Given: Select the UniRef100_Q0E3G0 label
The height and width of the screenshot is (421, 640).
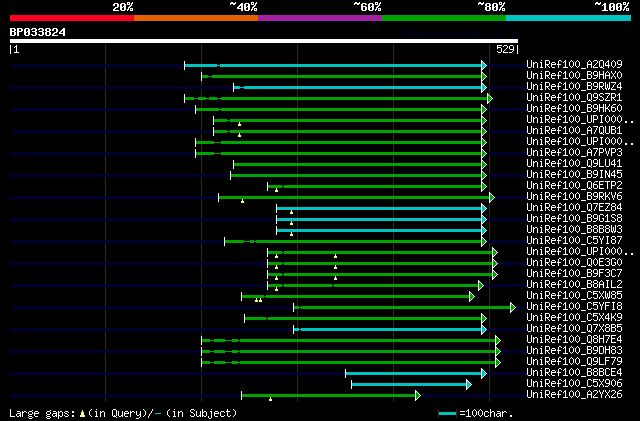Looking at the screenshot, I should pos(574,263).
